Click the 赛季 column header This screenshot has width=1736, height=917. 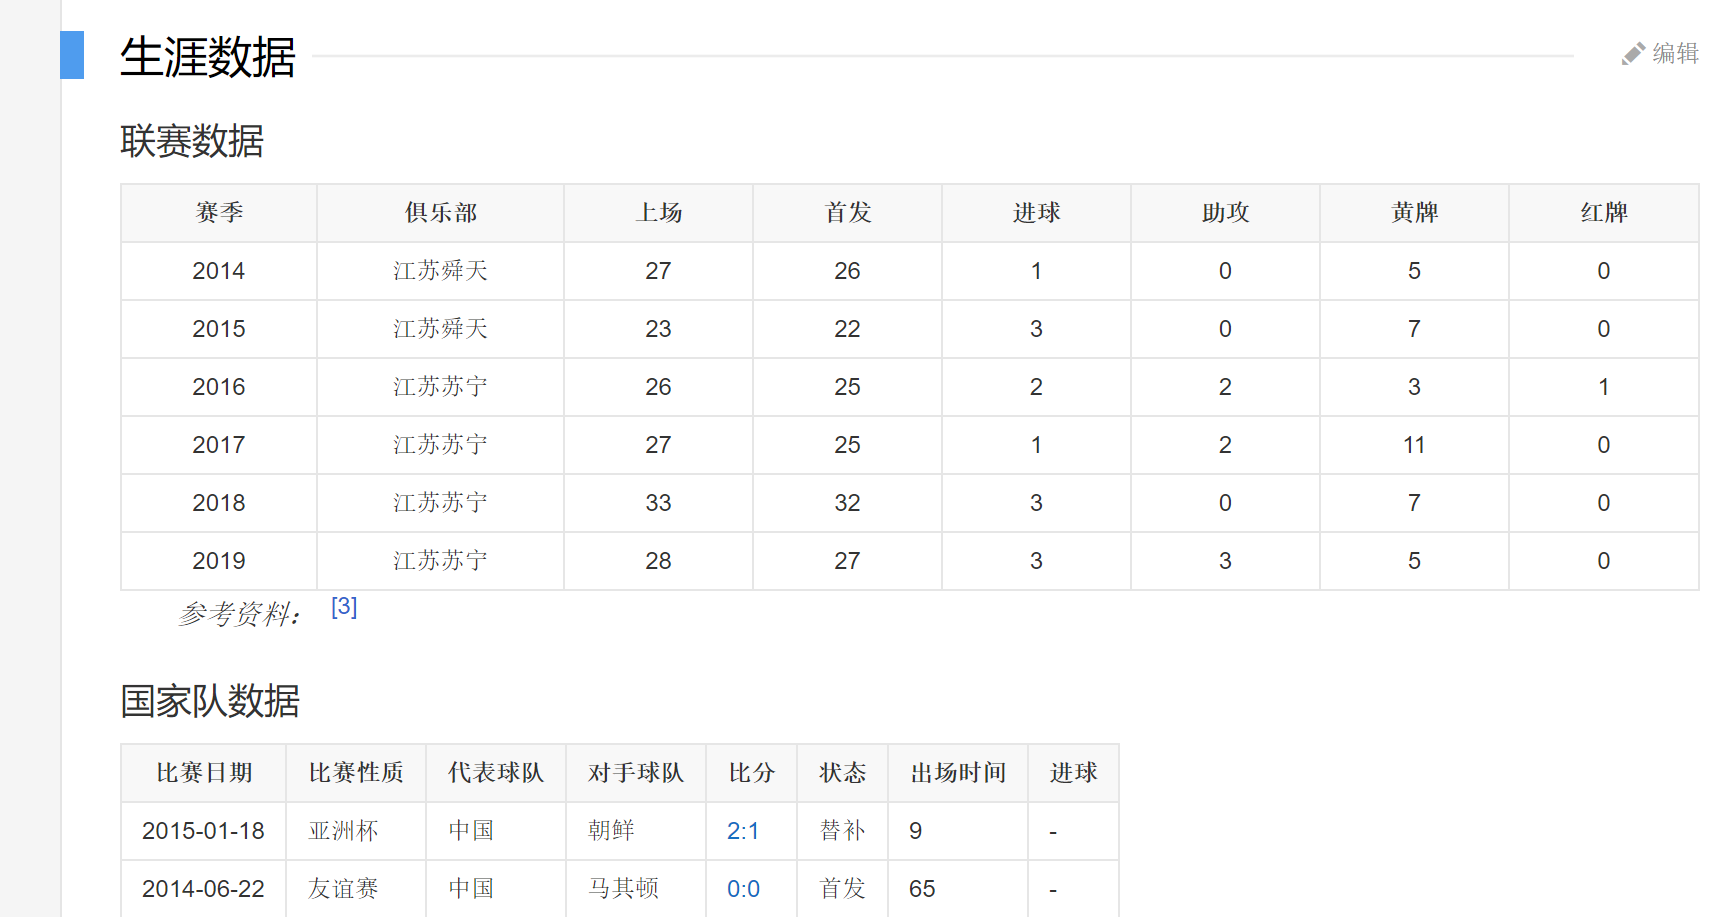click(x=219, y=213)
